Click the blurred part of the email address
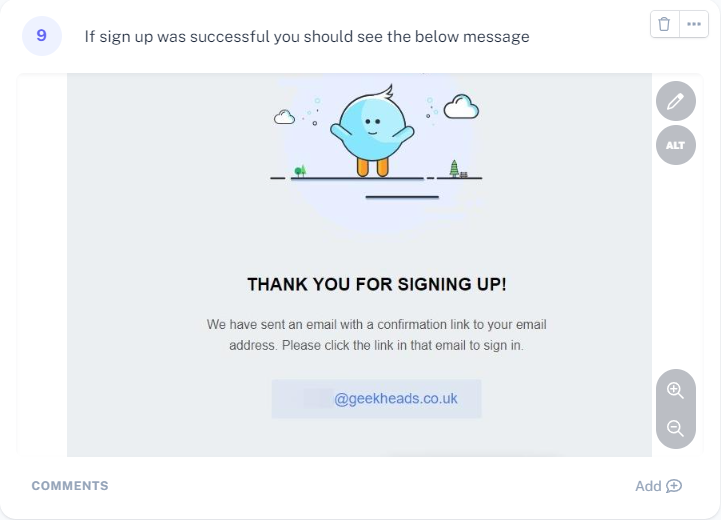 pos(317,398)
